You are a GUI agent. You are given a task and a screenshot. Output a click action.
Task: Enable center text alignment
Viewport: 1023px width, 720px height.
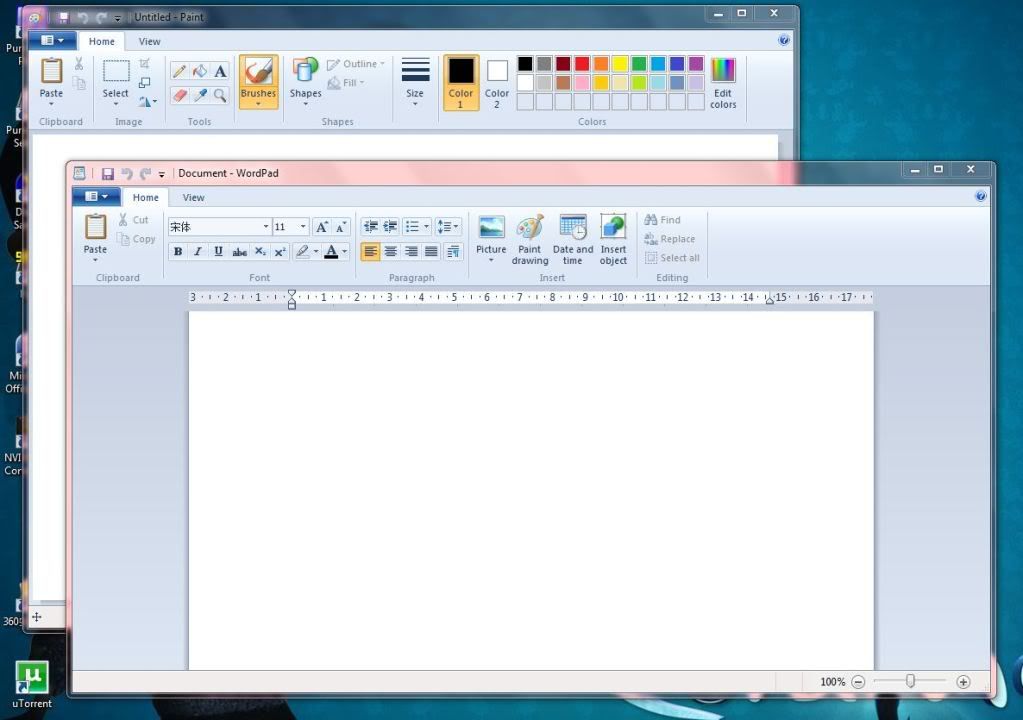[x=391, y=252]
